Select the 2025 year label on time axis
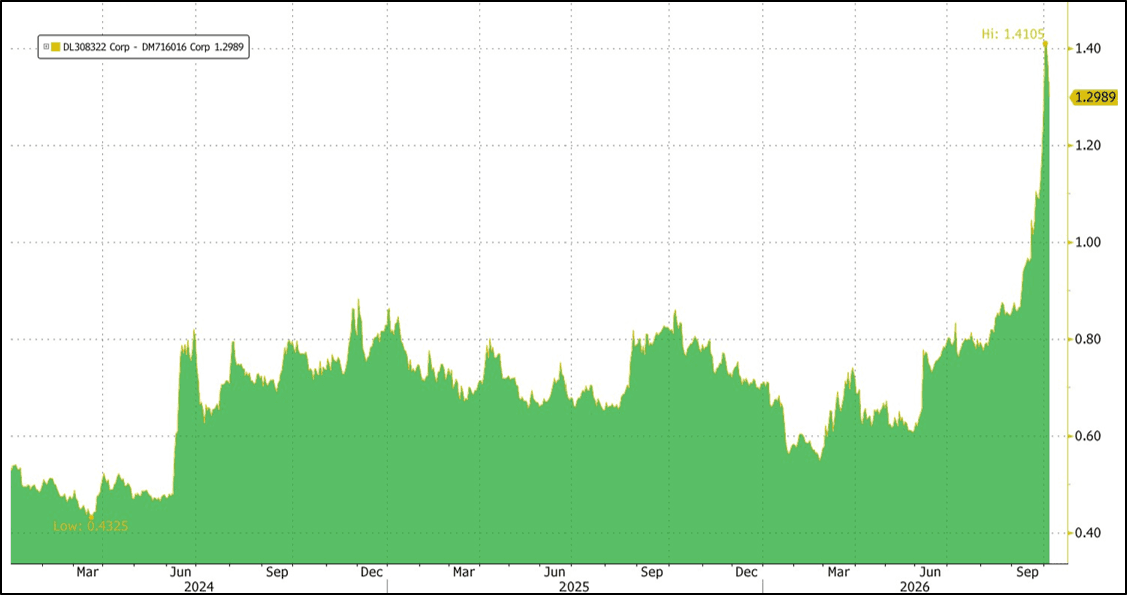 click(x=574, y=586)
